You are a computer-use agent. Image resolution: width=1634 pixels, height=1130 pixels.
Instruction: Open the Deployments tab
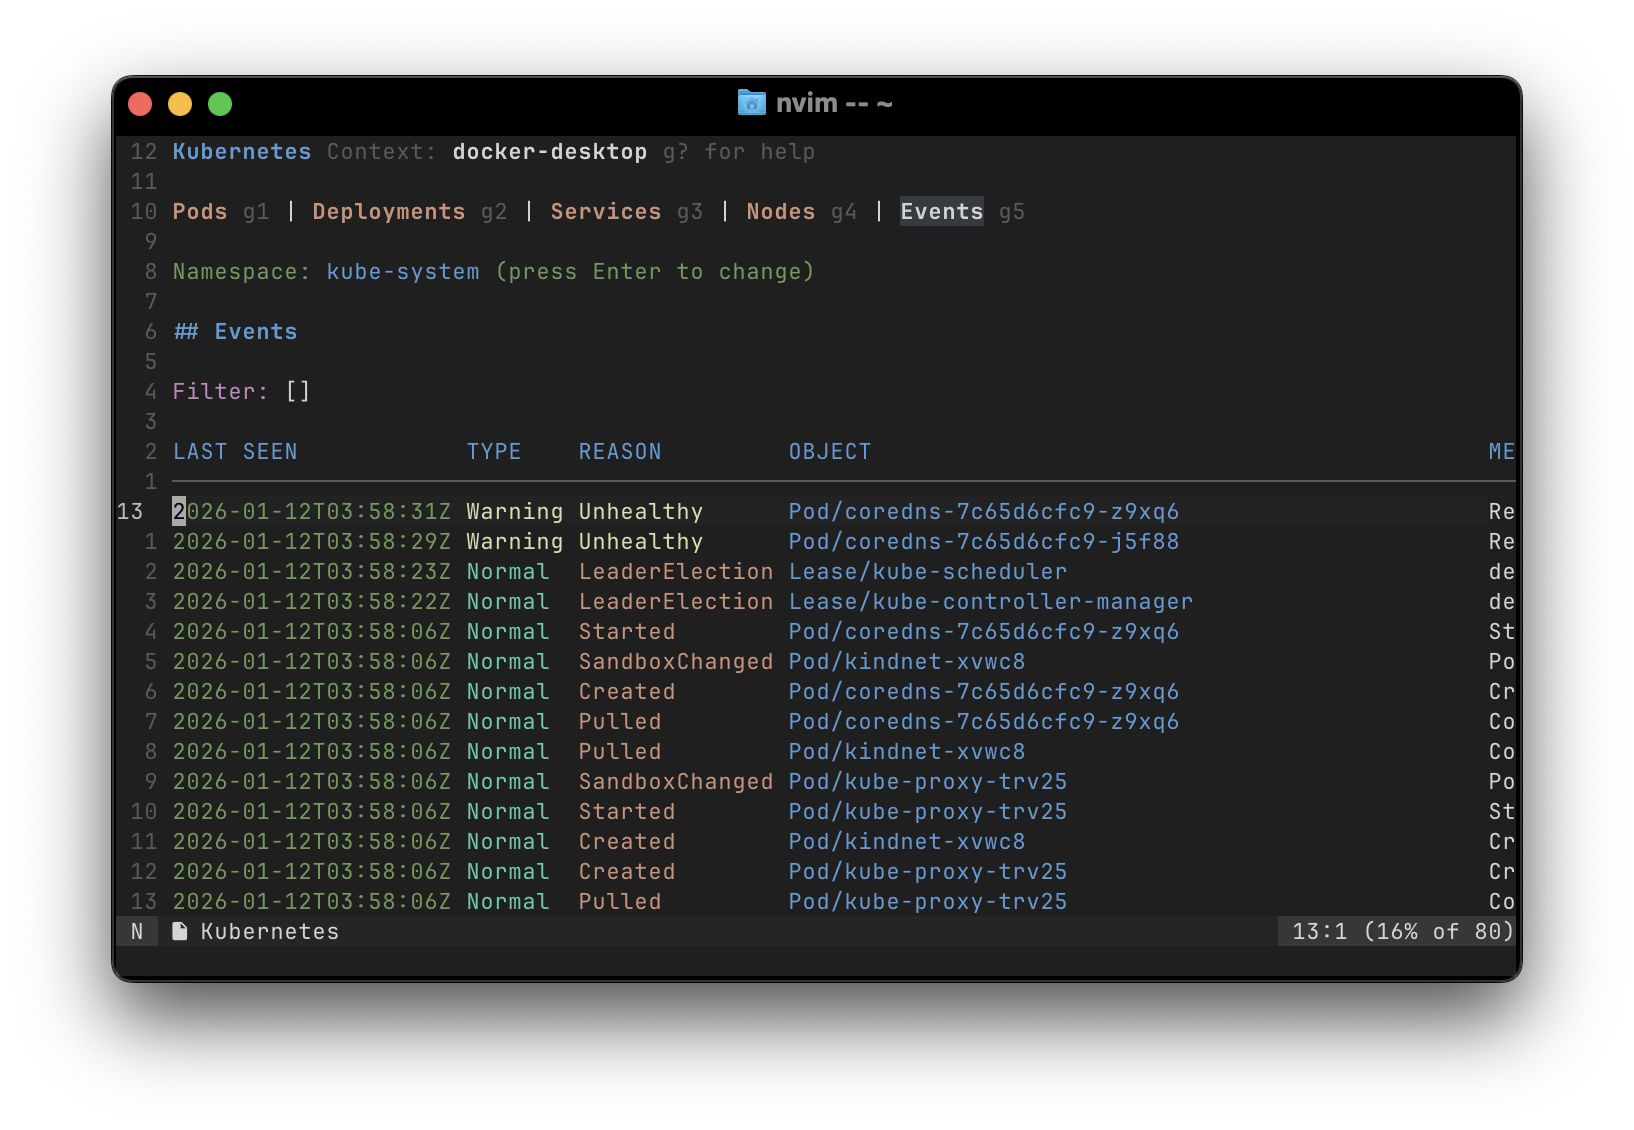(389, 212)
